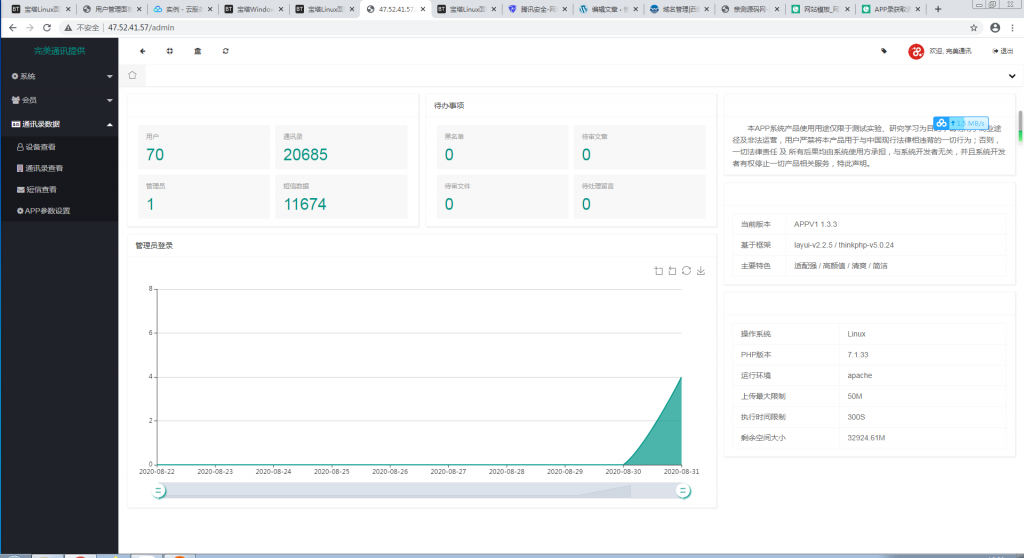The image size is (1024, 558).
Task: Click the refresh icon in admin toolbar
Action: click(225, 51)
